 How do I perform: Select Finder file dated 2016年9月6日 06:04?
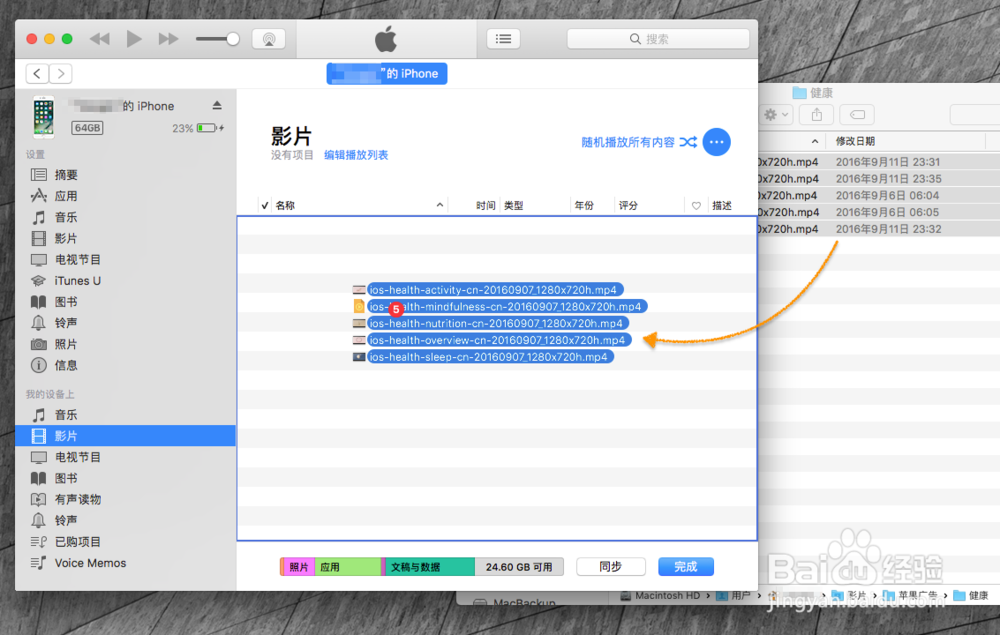(879, 195)
